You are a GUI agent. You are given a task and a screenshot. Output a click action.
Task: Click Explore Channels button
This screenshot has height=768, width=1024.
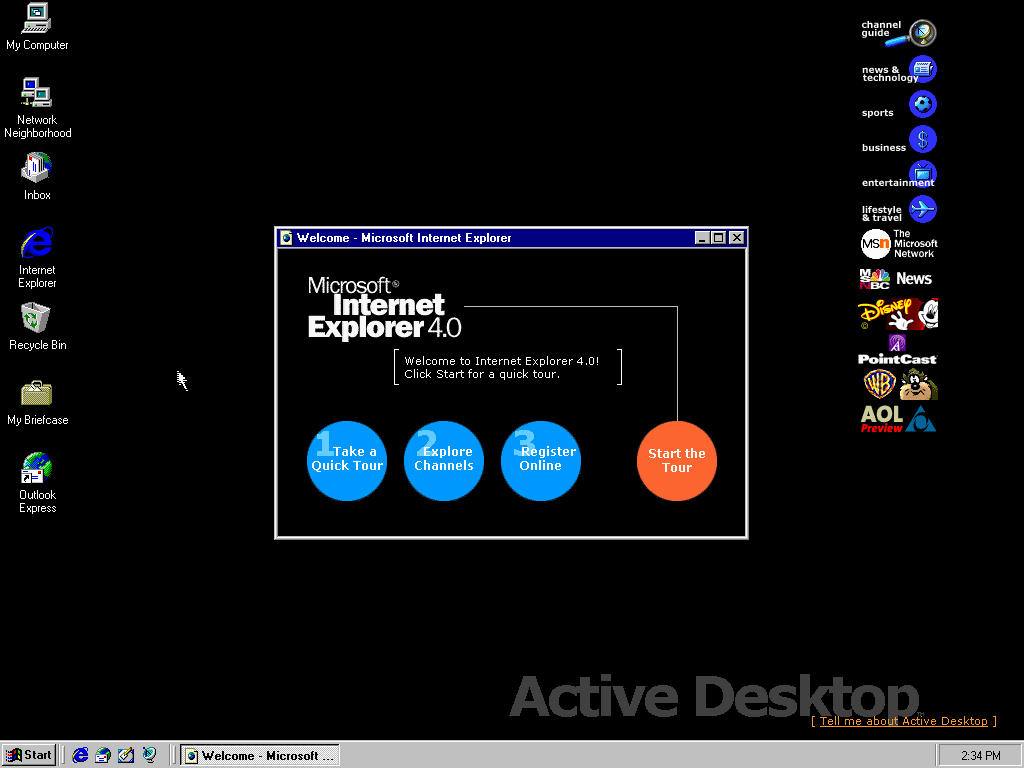[444, 460]
